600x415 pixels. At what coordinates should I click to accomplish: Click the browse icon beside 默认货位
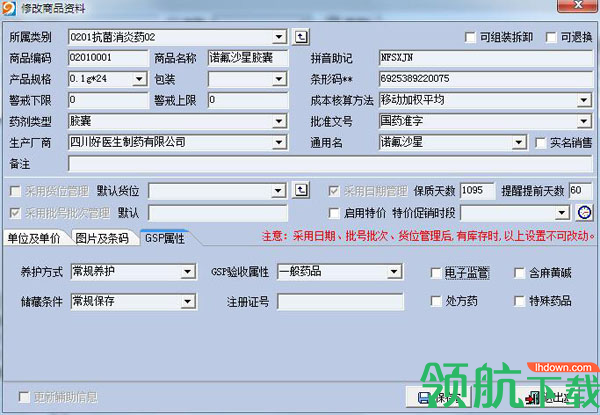[301, 190]
